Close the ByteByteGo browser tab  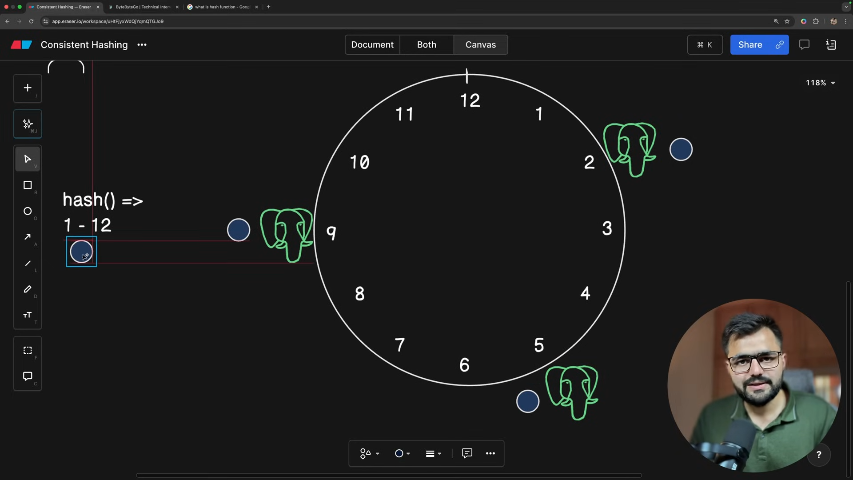(x=177, y=7)
